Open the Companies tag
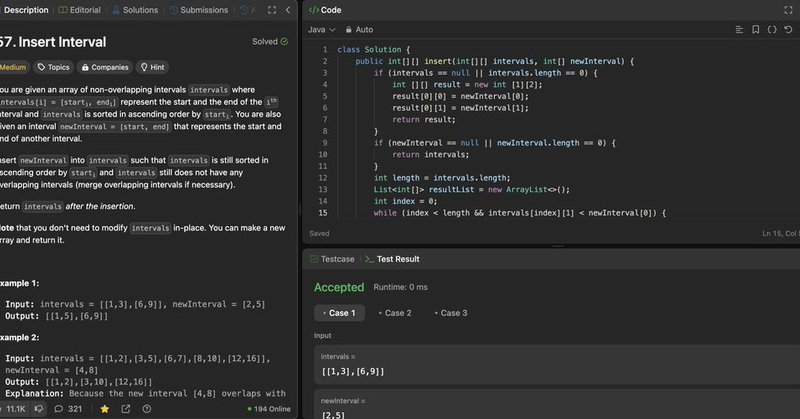800x419 pixels. [x=105, y=67]
